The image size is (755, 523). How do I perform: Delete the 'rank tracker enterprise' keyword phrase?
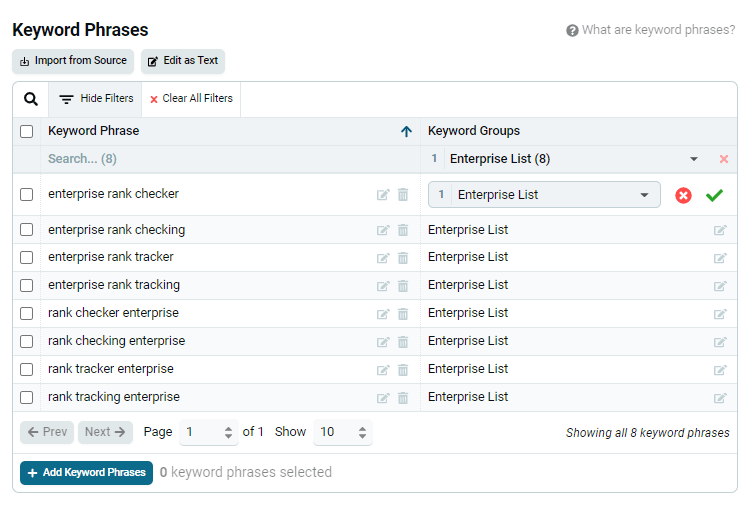403,370
